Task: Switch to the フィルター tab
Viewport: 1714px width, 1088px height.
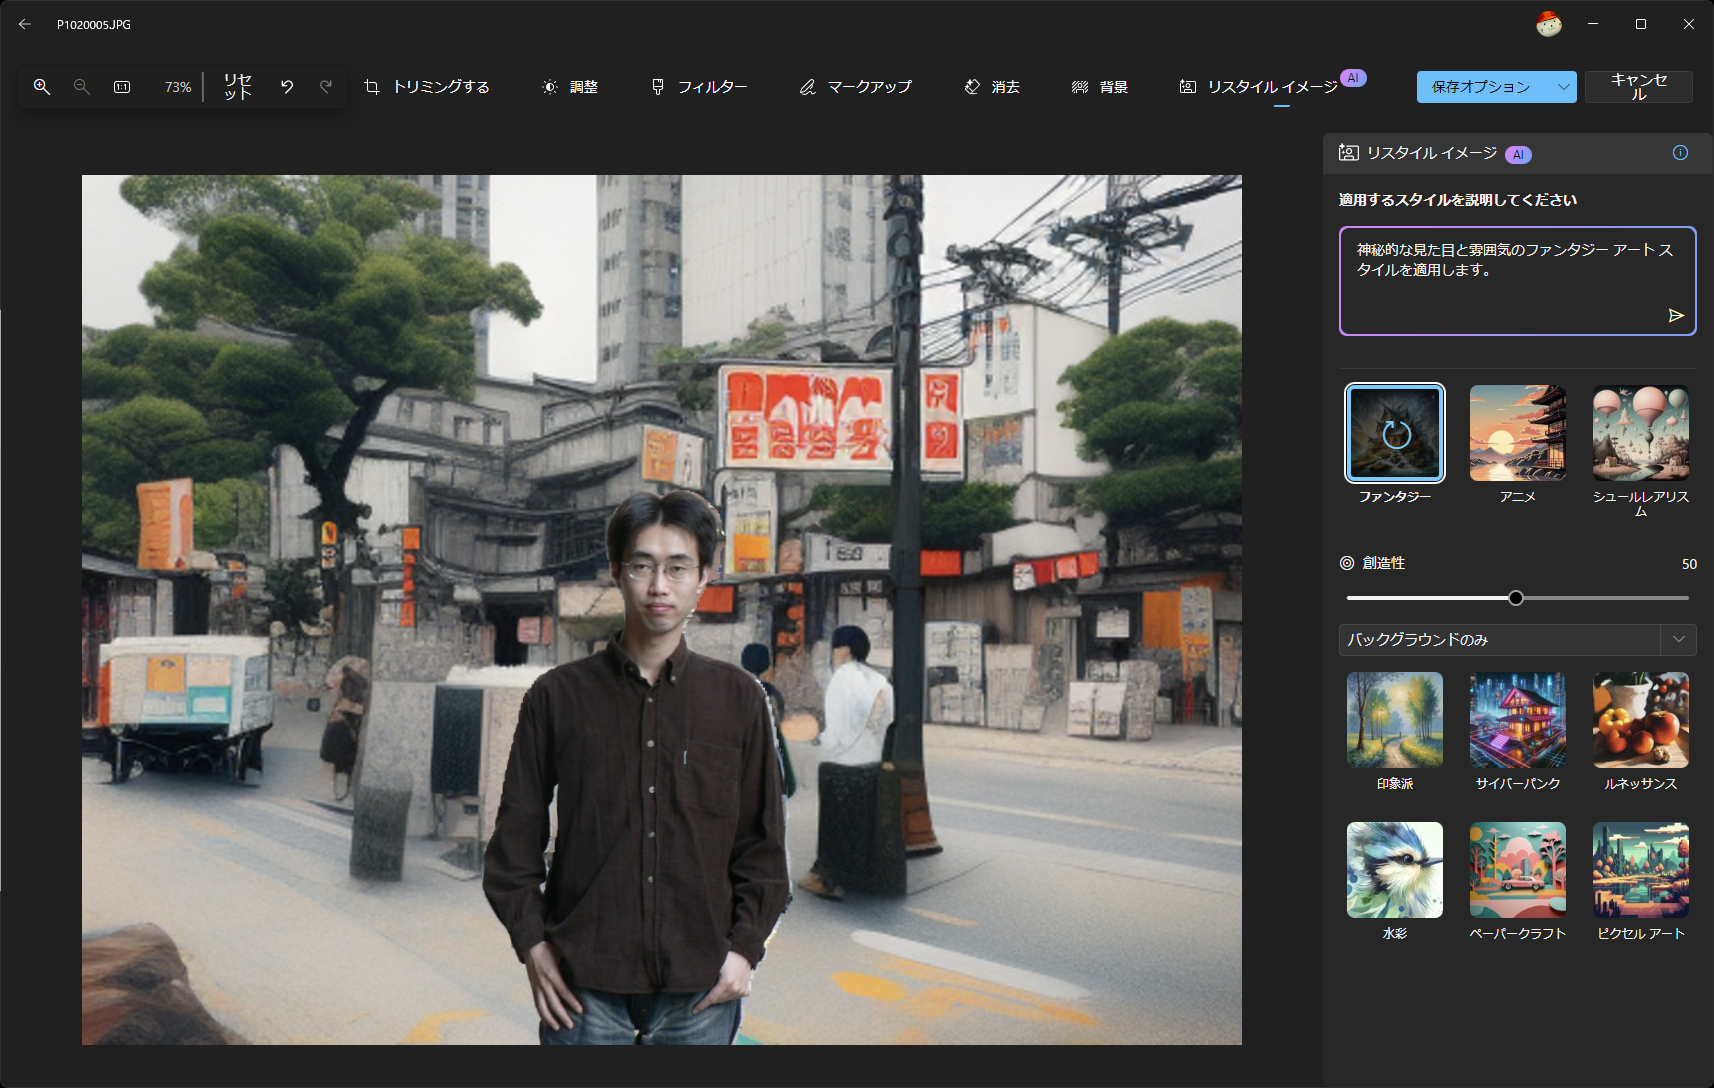Action: pos(698,87)
